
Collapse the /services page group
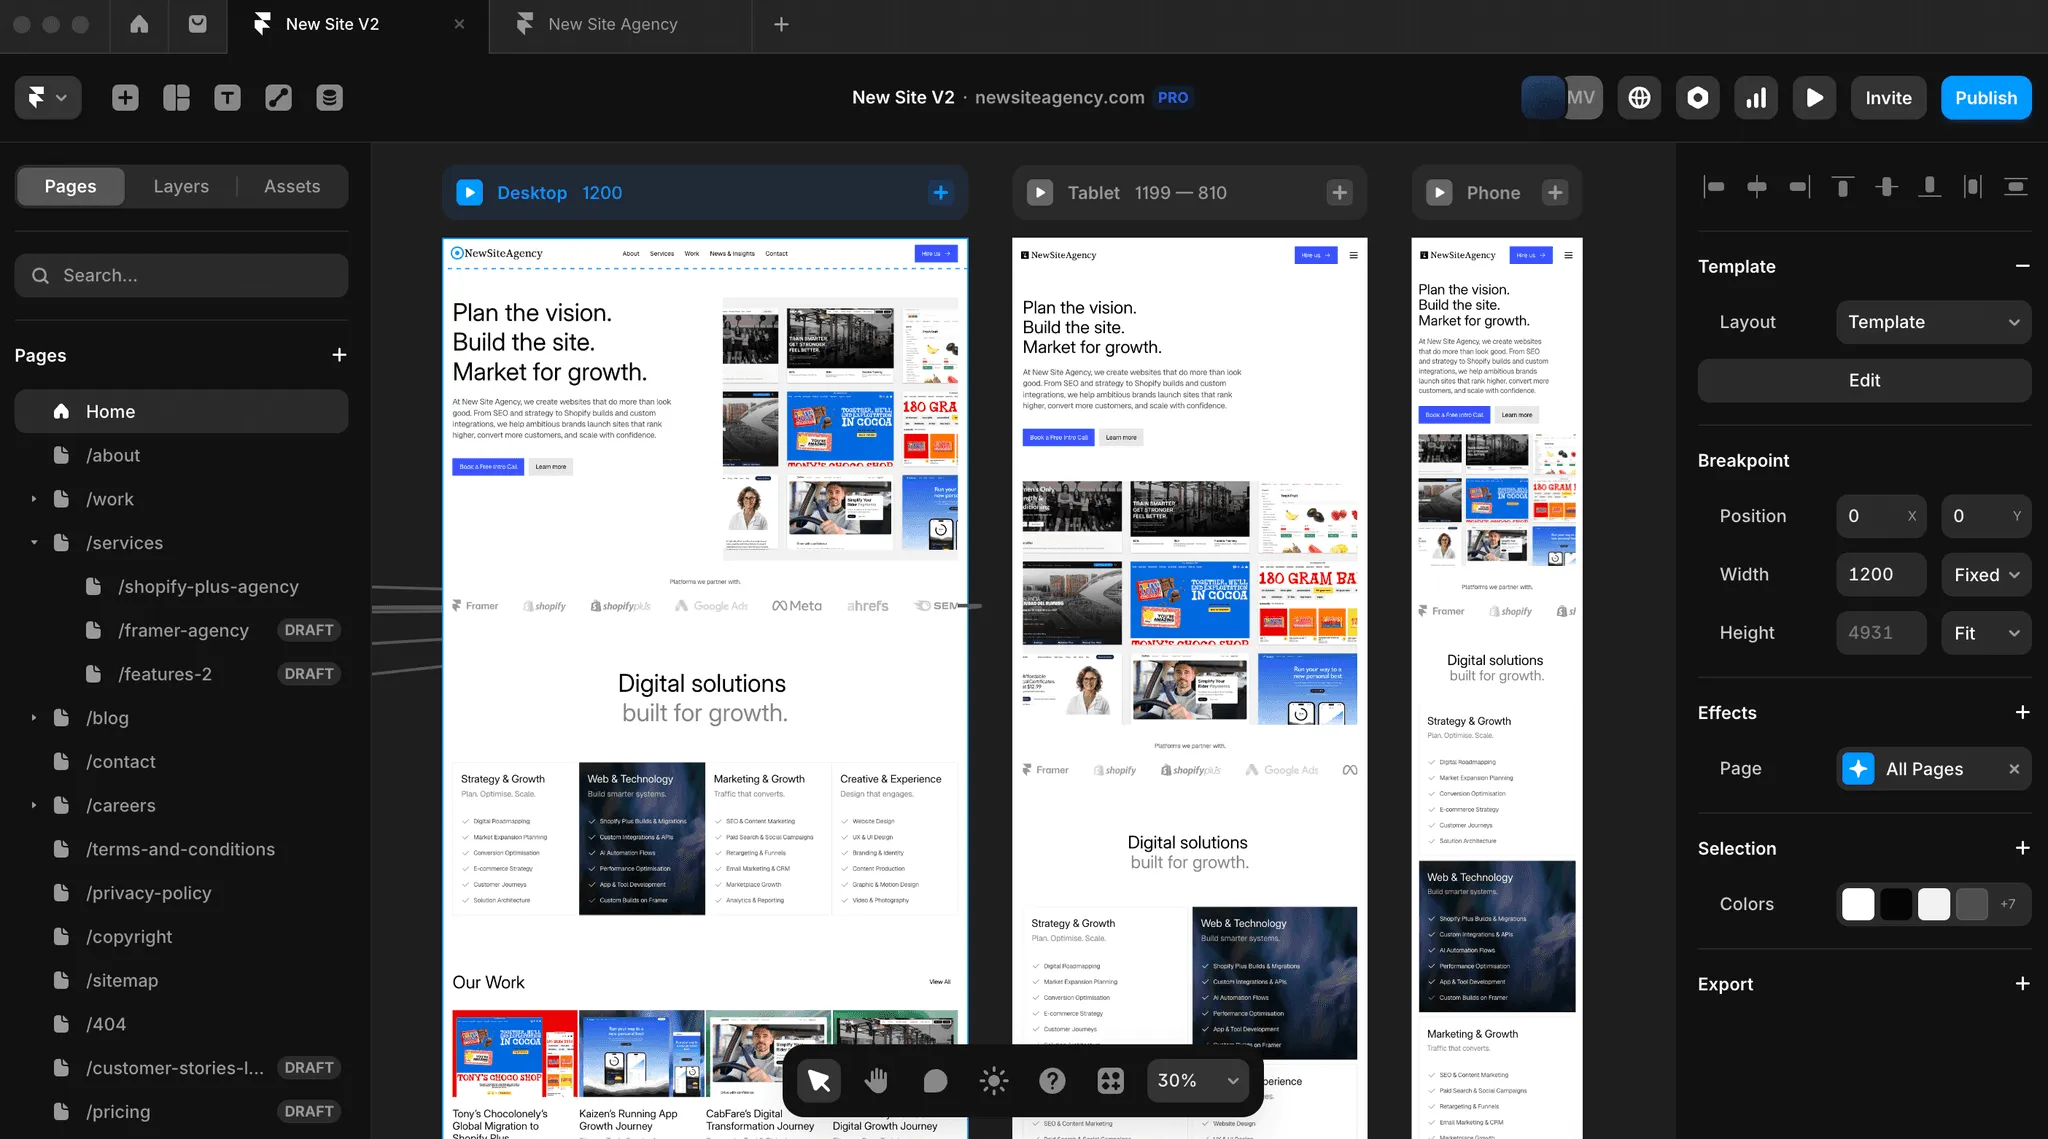pos(34,543)
